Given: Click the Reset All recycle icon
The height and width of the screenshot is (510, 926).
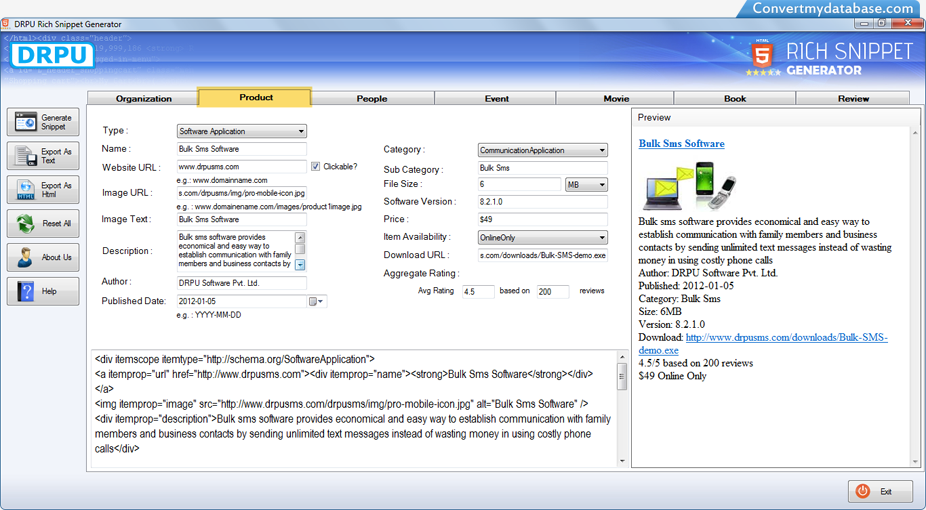Looking at the screenshot, I should click(25, 224).
